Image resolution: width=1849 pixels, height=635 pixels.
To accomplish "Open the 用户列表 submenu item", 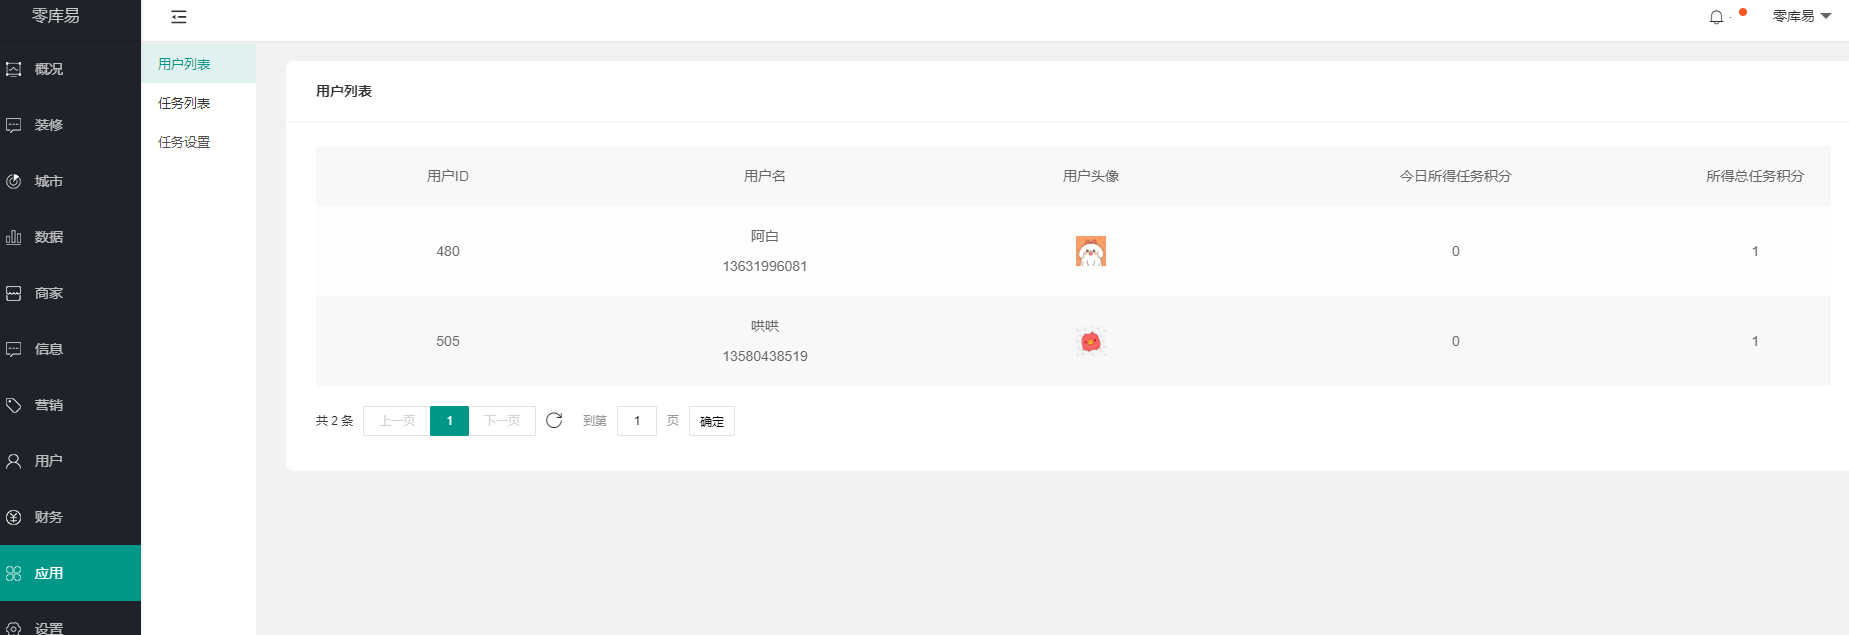I will (x=198, y=64).
